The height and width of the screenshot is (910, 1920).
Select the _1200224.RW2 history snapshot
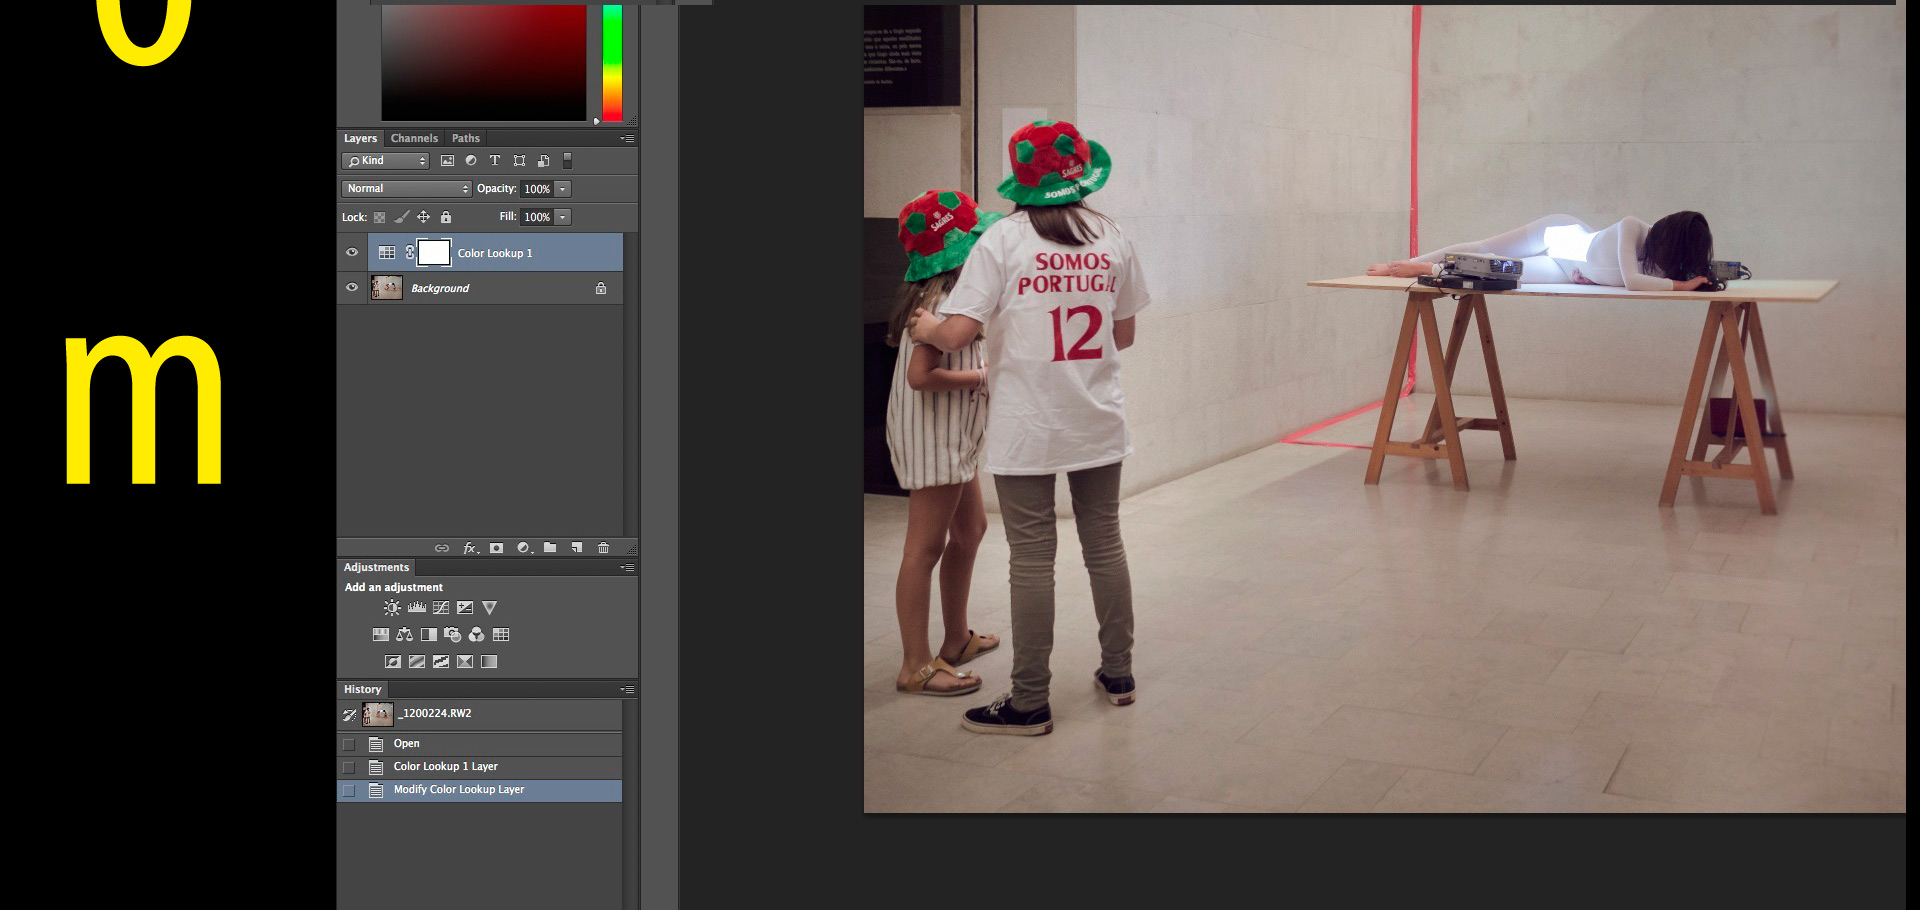[480, 714]
